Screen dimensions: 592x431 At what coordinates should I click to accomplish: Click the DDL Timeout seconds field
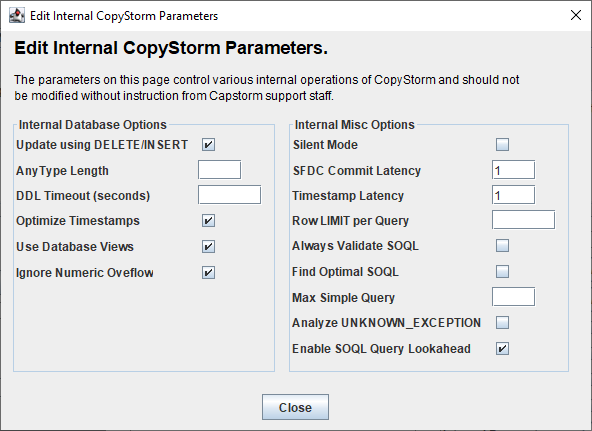(x=229, y=195)
